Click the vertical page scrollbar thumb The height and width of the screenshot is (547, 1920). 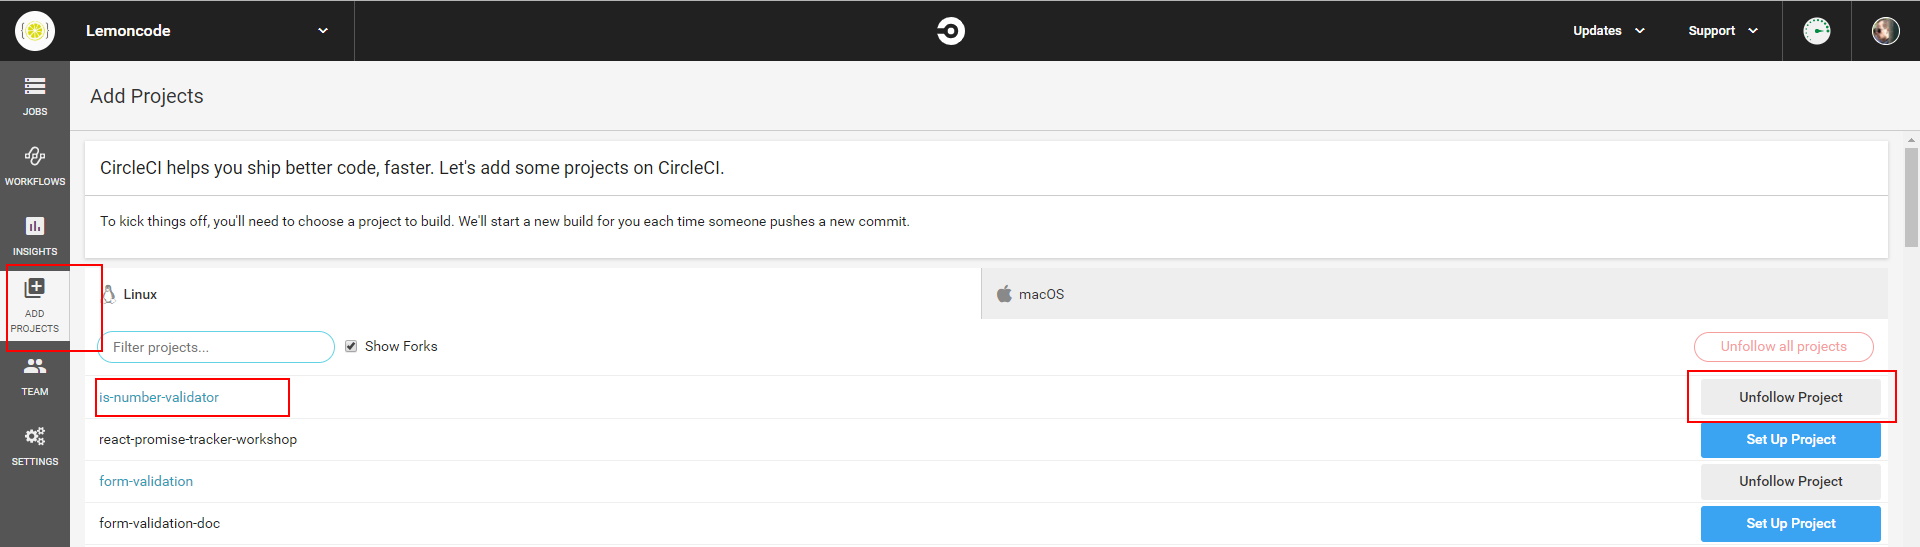(1911, 197)
